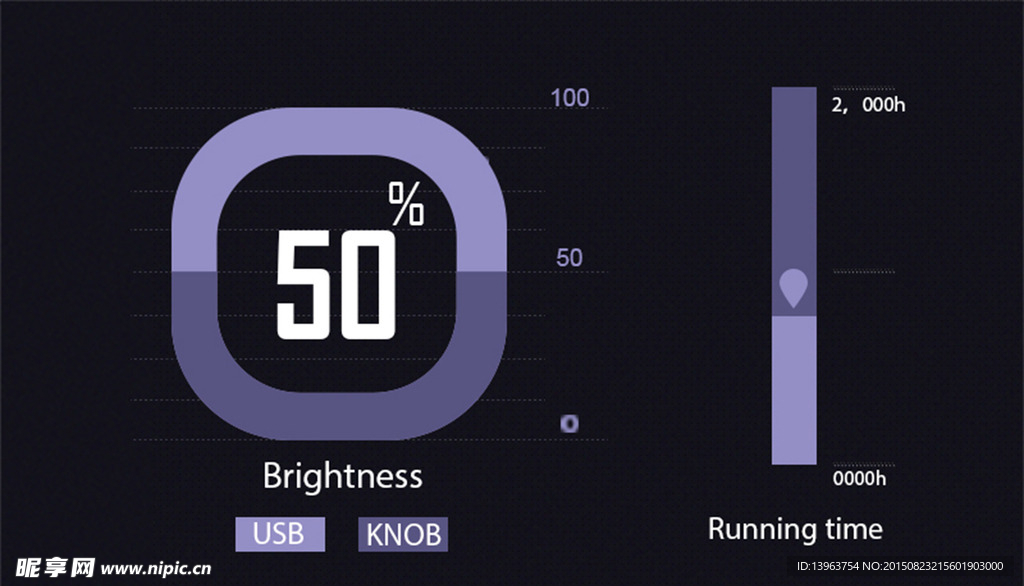Click the teardrop marker on running time bar

(793, 287)
